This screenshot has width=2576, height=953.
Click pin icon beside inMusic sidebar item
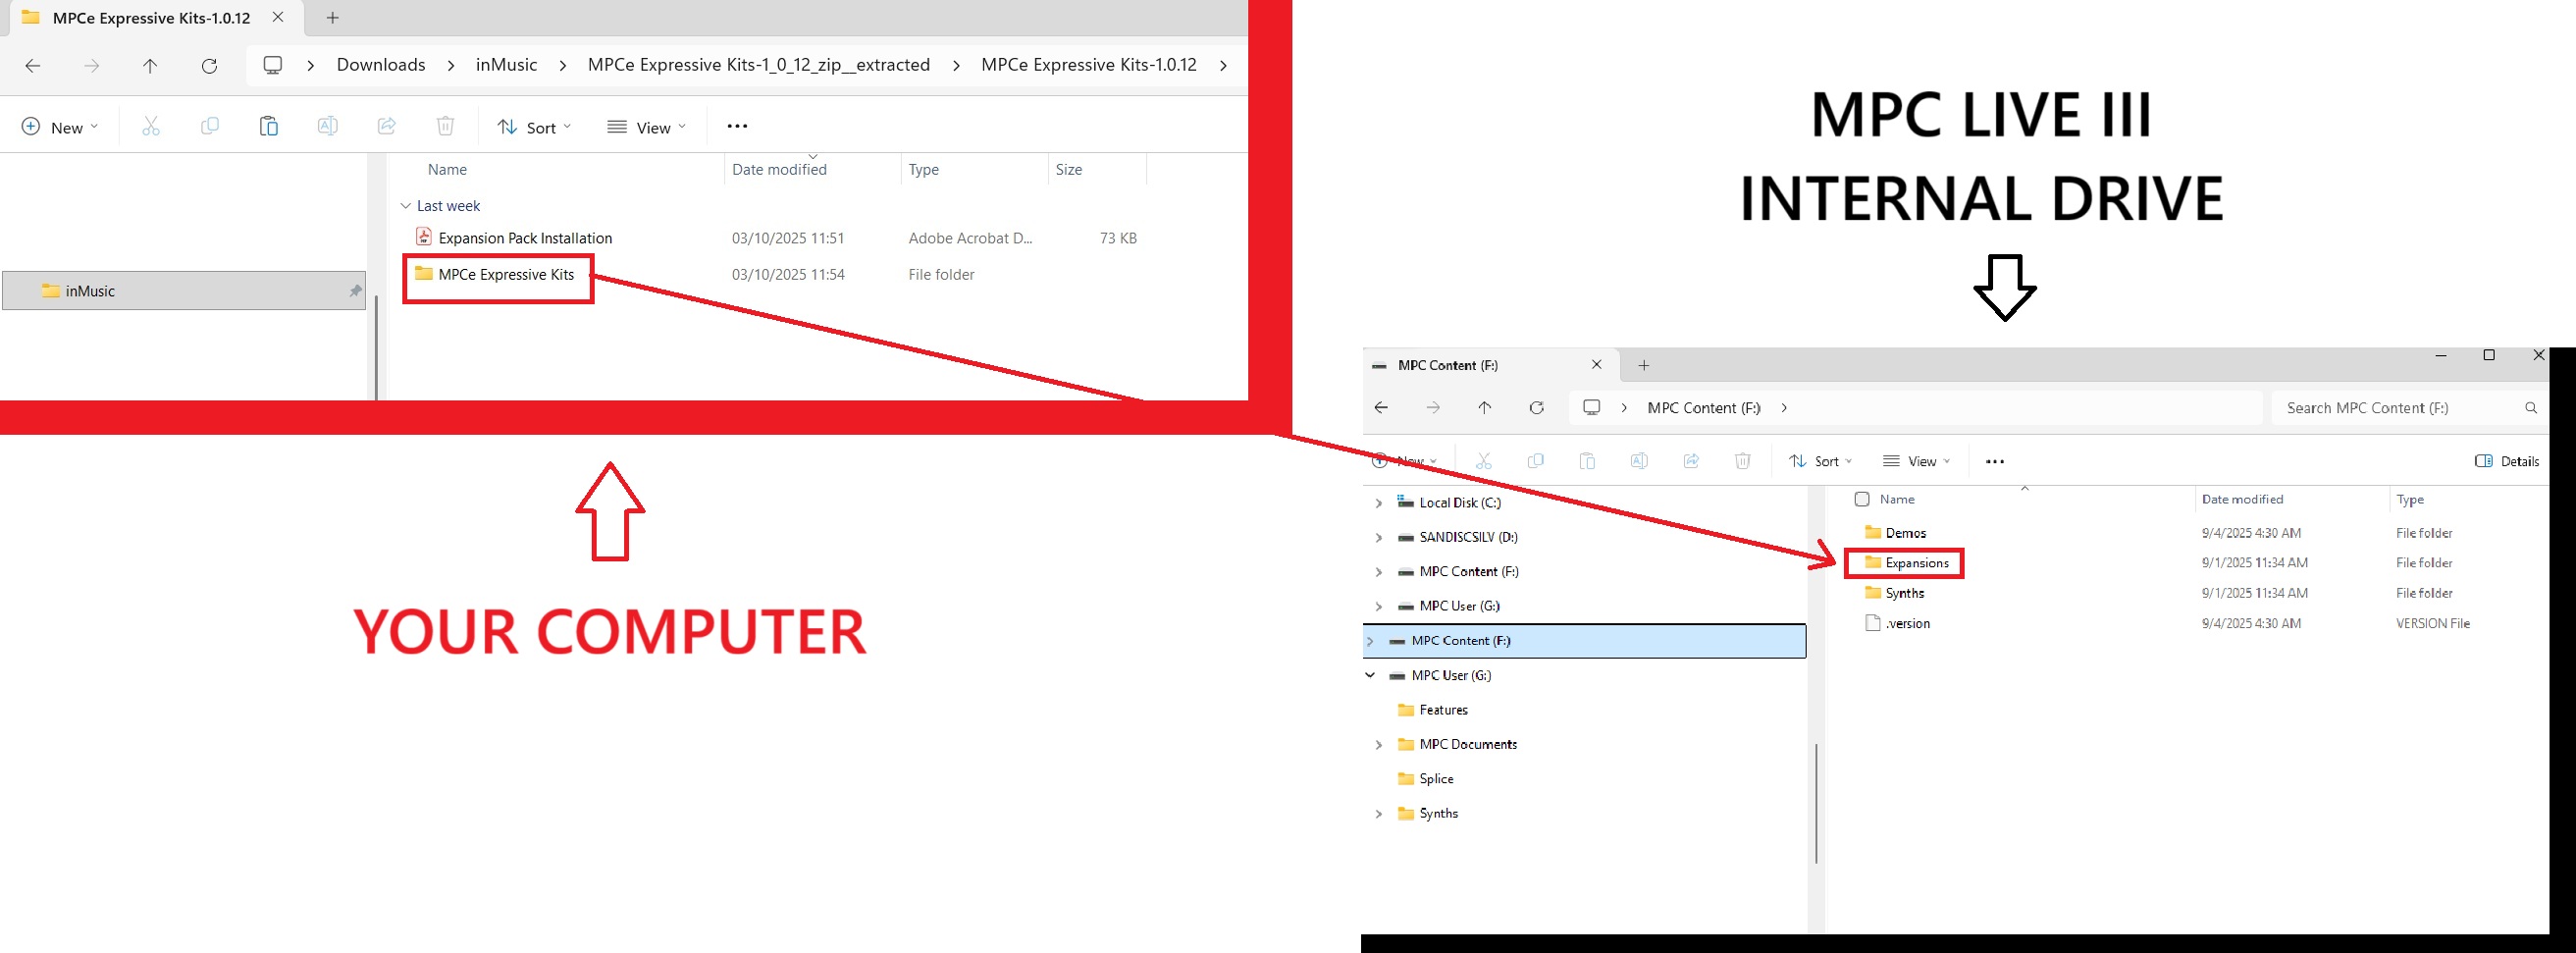355,291
